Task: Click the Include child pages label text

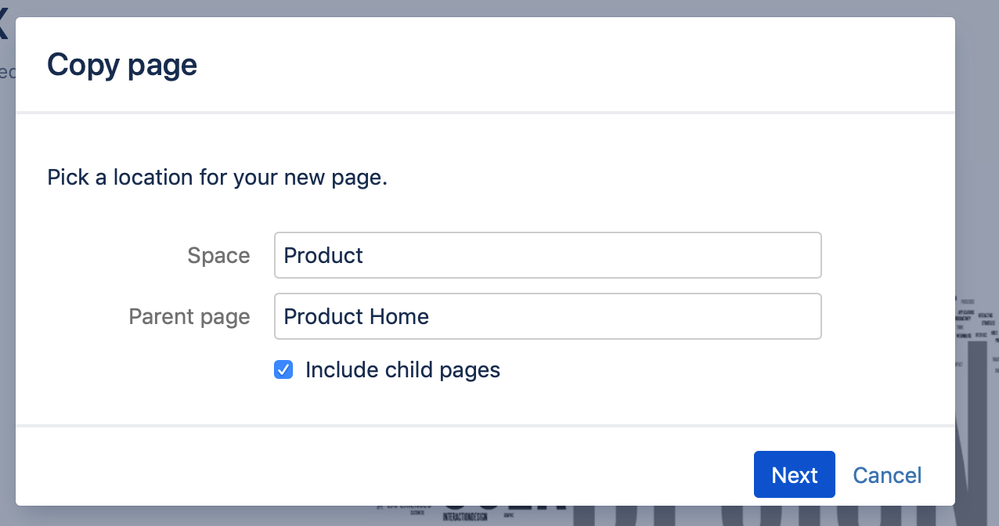Action: (x=403, y=370)
